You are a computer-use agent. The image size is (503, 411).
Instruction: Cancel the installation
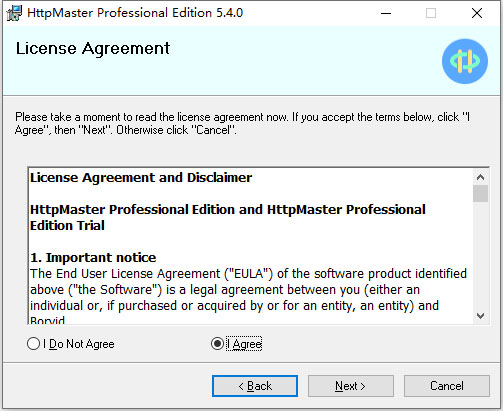tap(447, 386)
